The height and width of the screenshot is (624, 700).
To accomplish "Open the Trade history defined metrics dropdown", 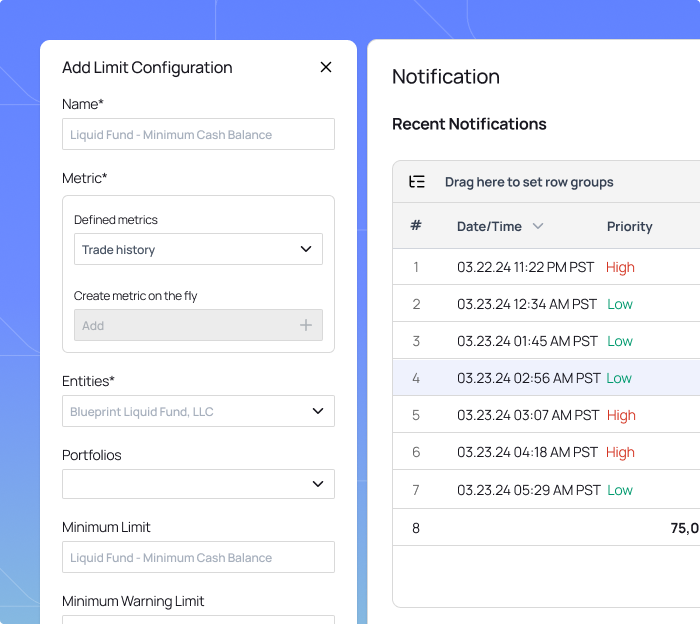I will point(198,249).
